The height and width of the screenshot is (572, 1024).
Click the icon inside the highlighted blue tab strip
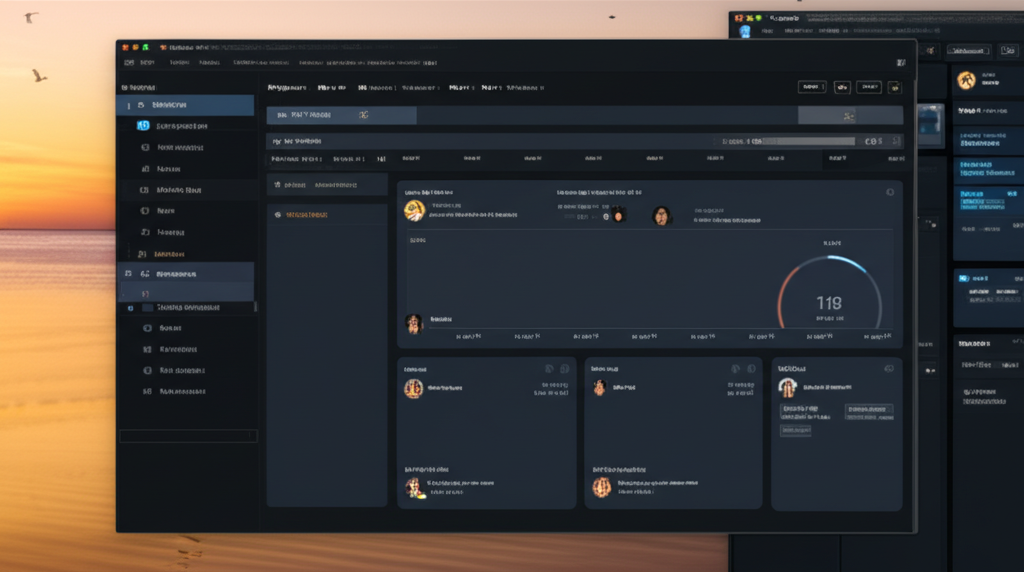[x=364, y=115]
